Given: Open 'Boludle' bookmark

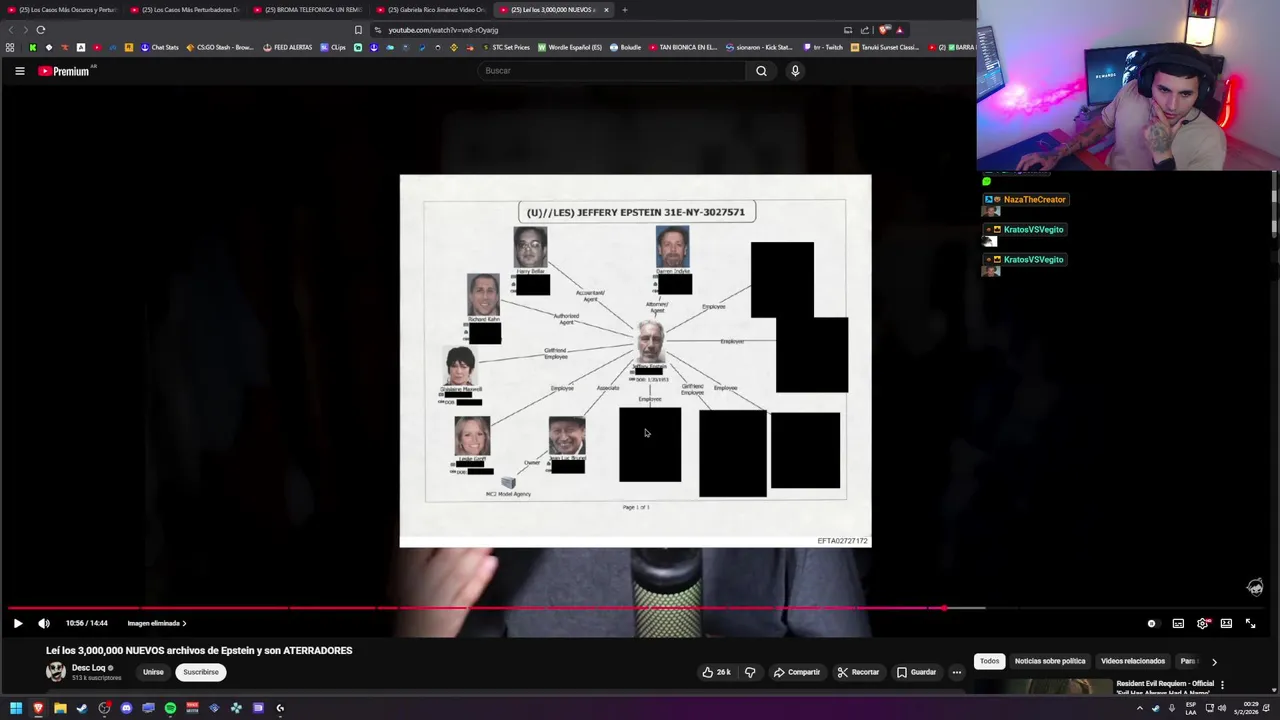Looking at the screenshot, I should tap(625, 47).
